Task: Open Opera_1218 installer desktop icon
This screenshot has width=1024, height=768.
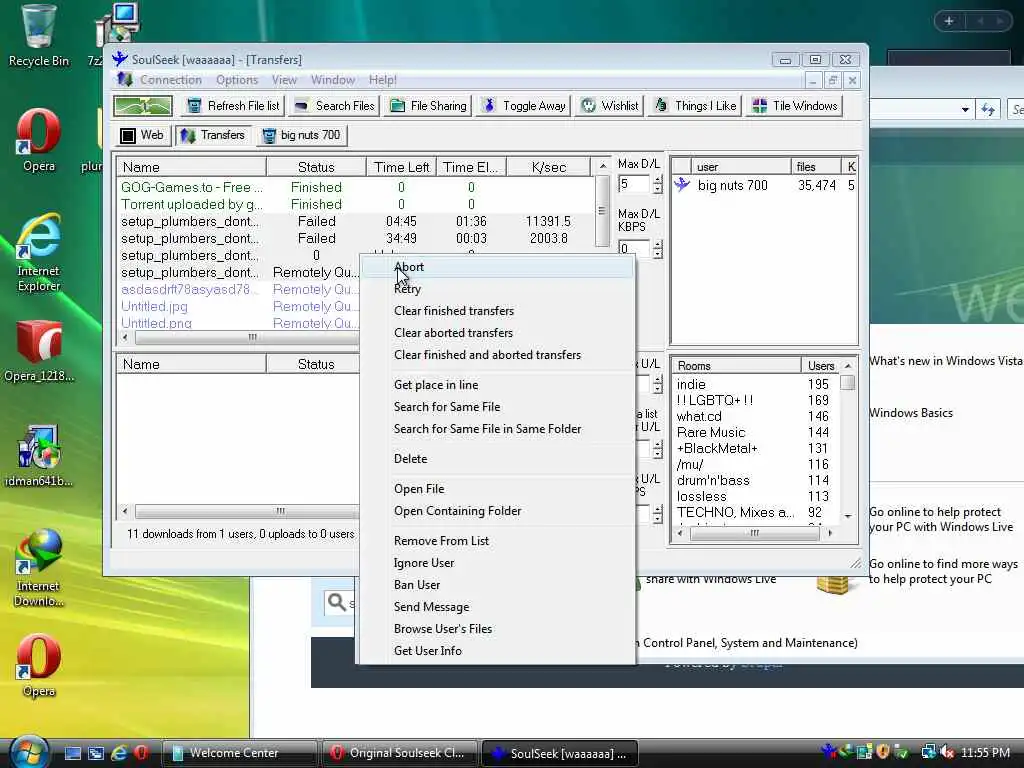Action: tap(39, 351)
